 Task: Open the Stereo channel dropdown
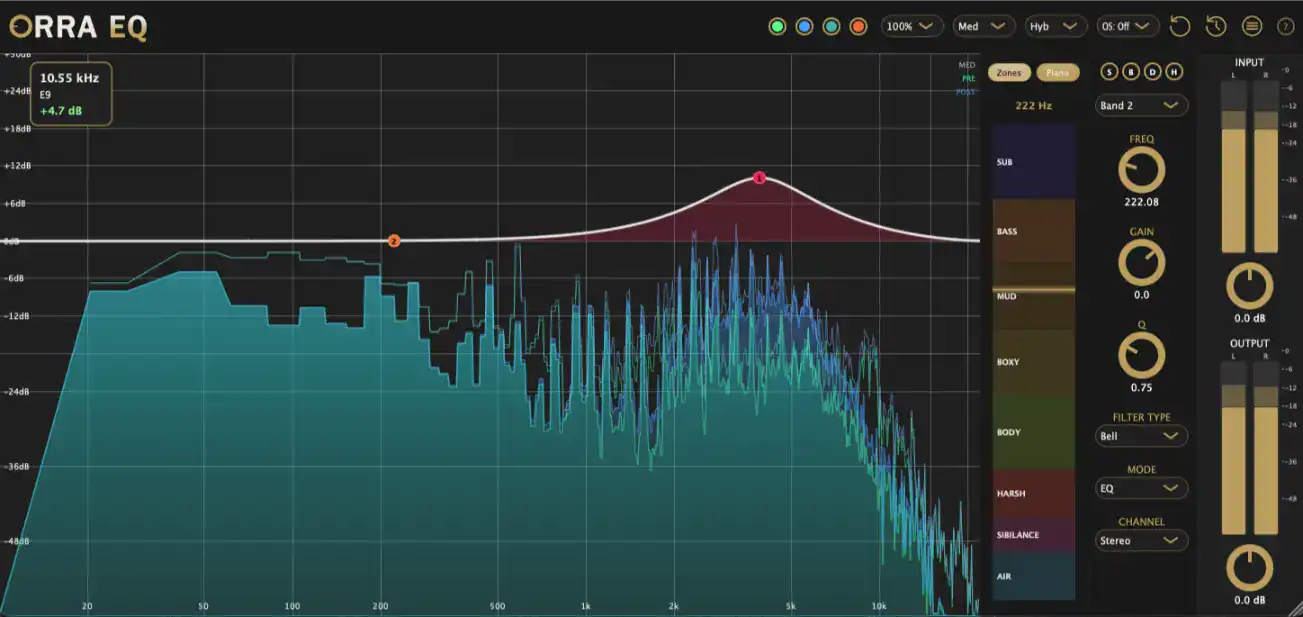point(1141,540)
